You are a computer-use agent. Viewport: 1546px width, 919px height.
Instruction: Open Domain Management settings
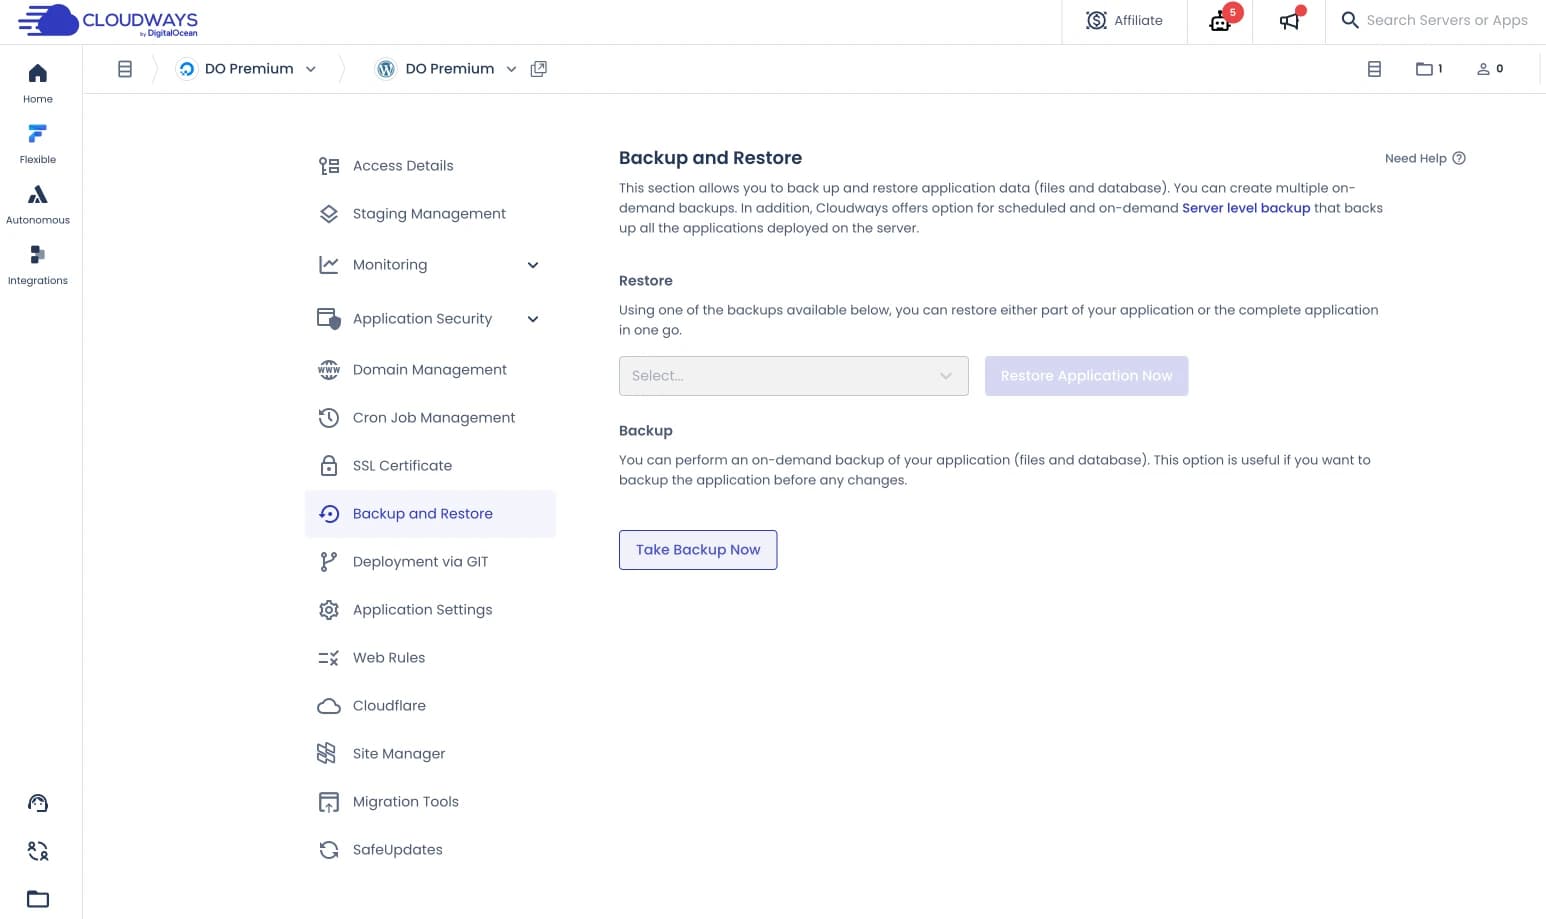click(429, 369)
